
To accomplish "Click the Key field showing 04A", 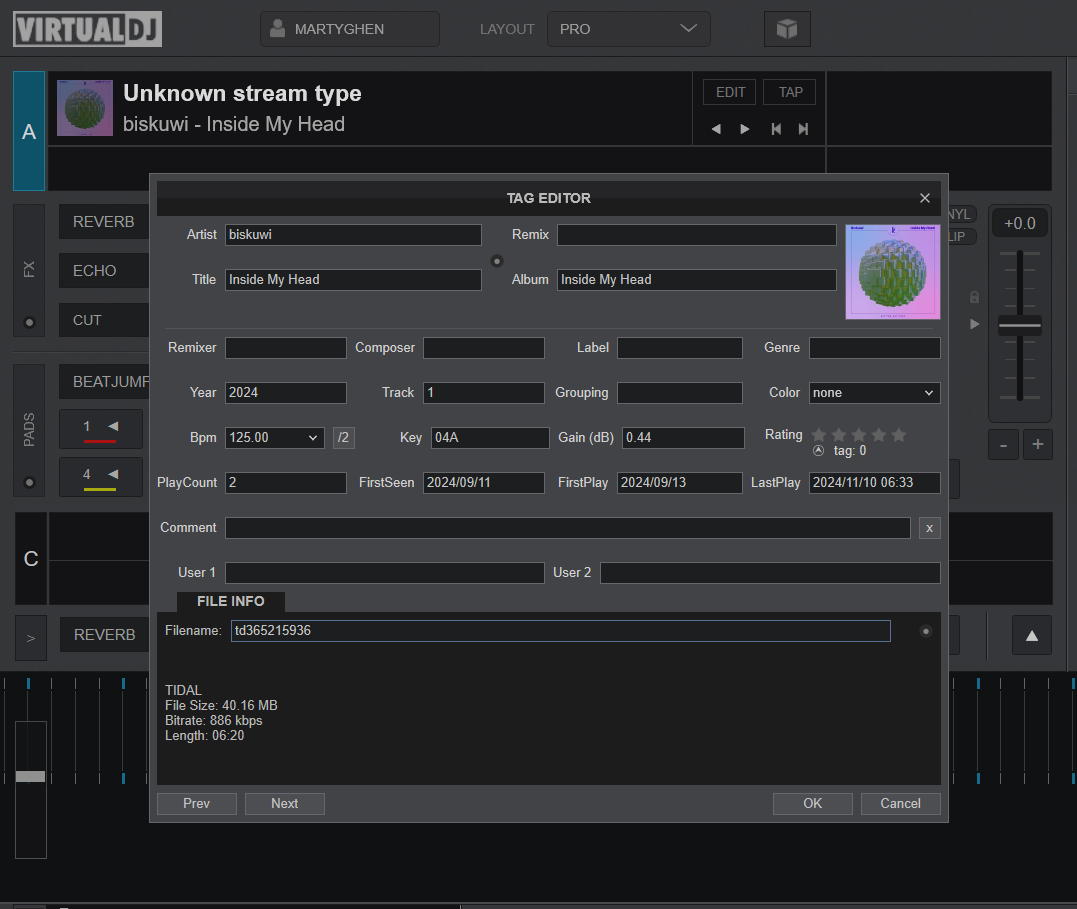I will click(490, 438).
